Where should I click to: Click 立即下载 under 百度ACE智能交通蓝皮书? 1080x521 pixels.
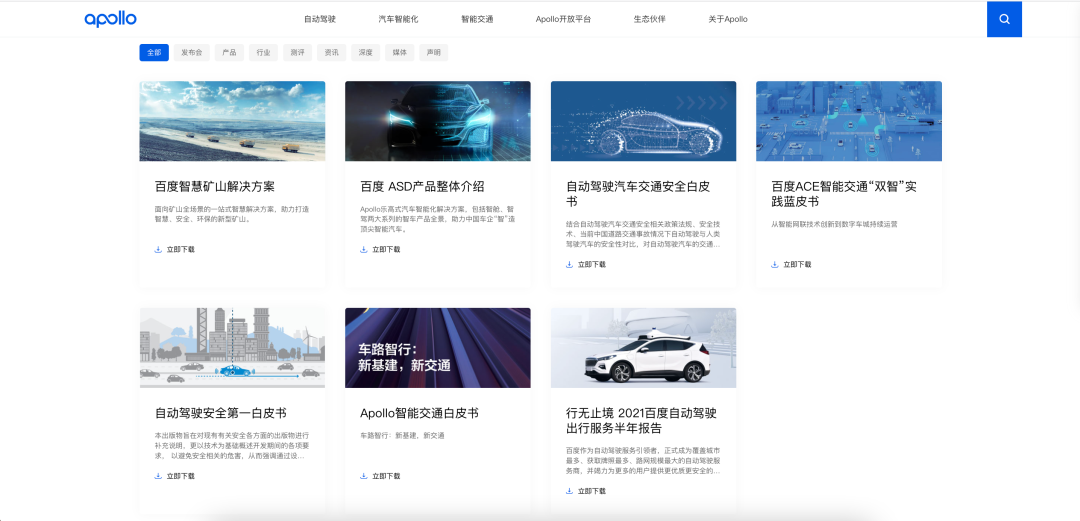[x=798, y=265]
